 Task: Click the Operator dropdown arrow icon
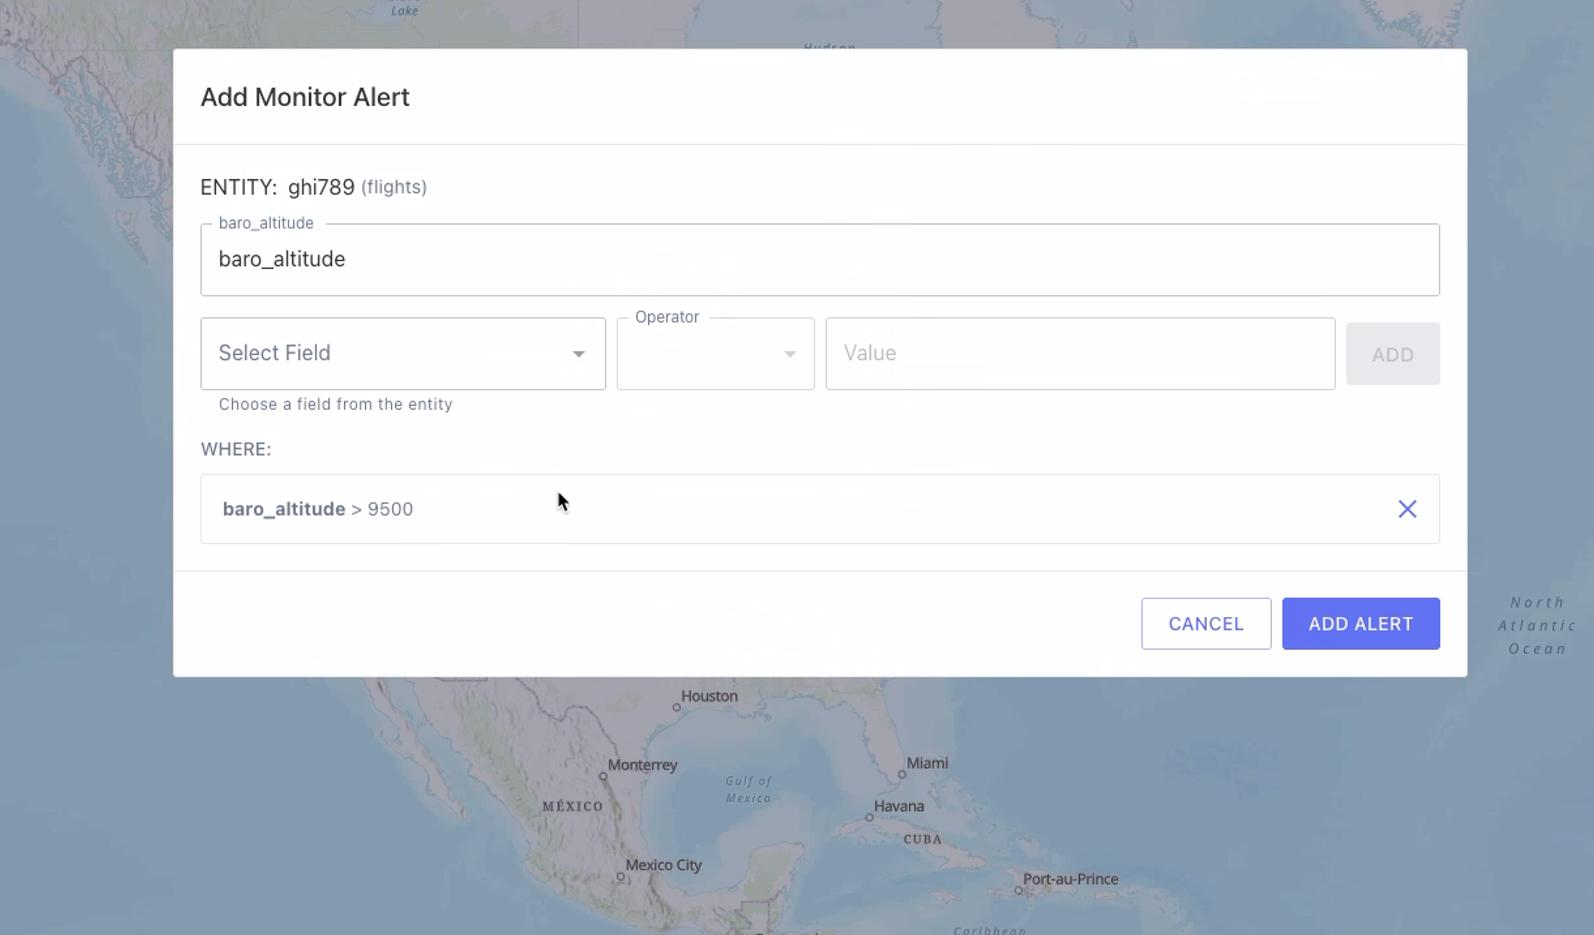790,354
